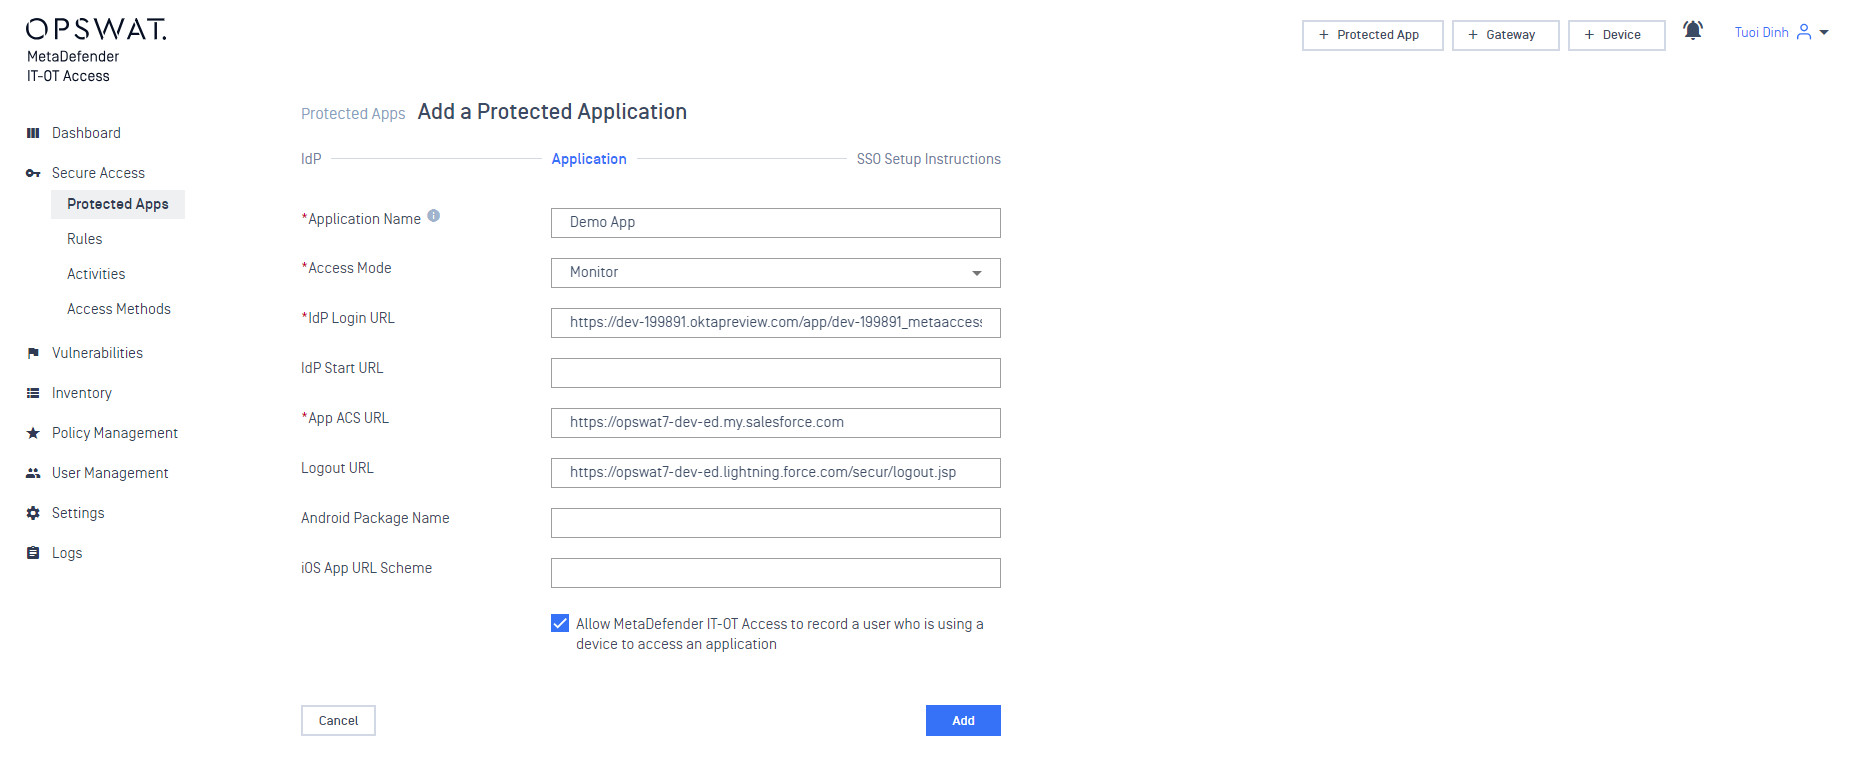Click the Cancel button
The width and height of the screenshot is (1853, 769).
[x=338, y=721]
